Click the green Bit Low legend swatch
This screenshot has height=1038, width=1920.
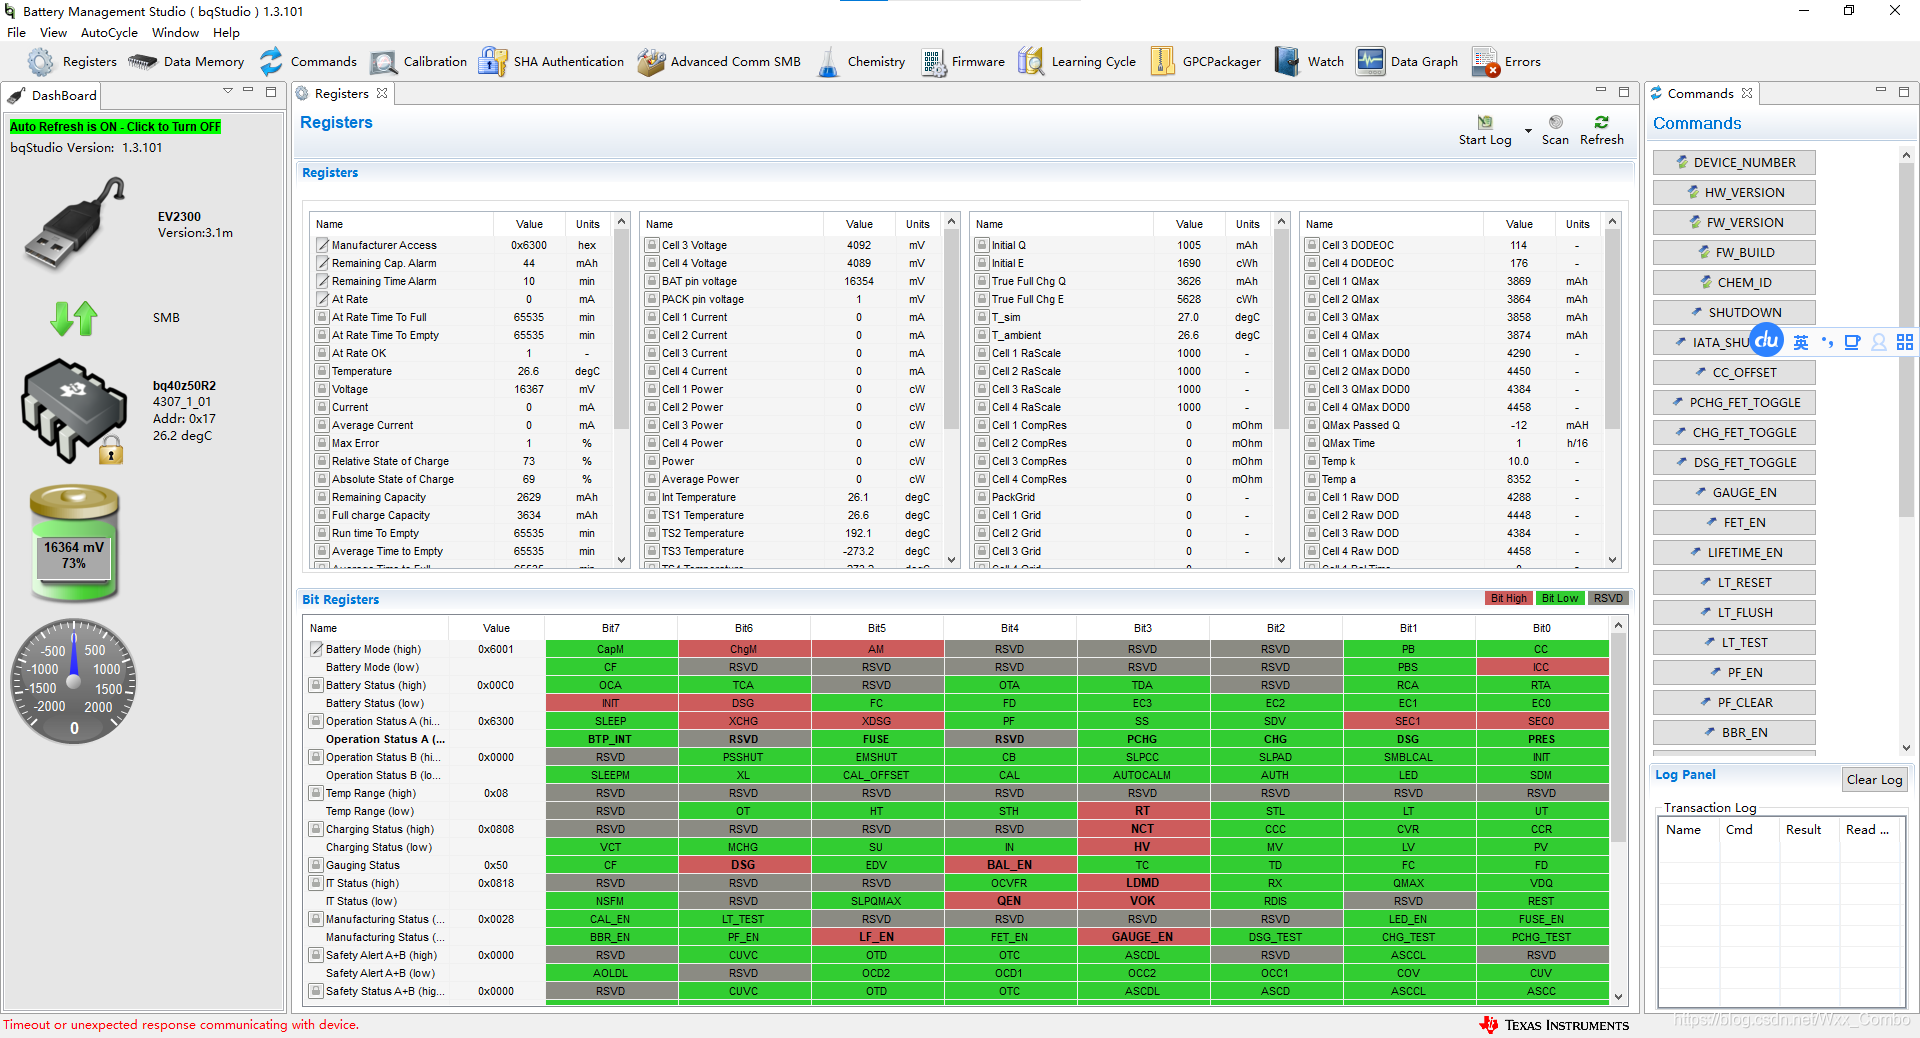pos(1559,598)
